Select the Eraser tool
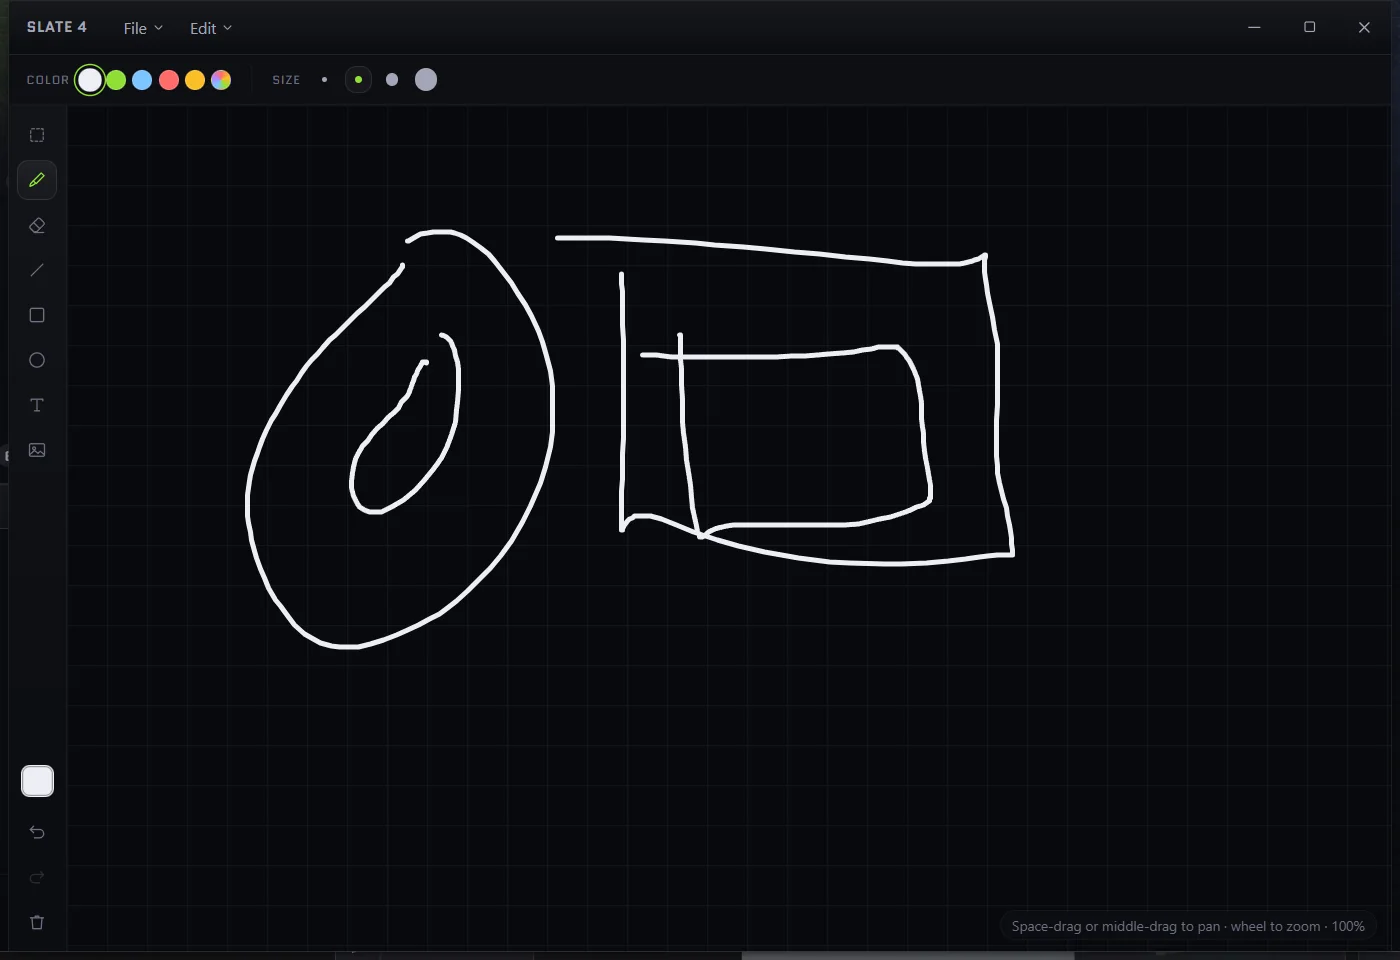The height and width of the screenshot is (960, 1400). coord(37,225)
